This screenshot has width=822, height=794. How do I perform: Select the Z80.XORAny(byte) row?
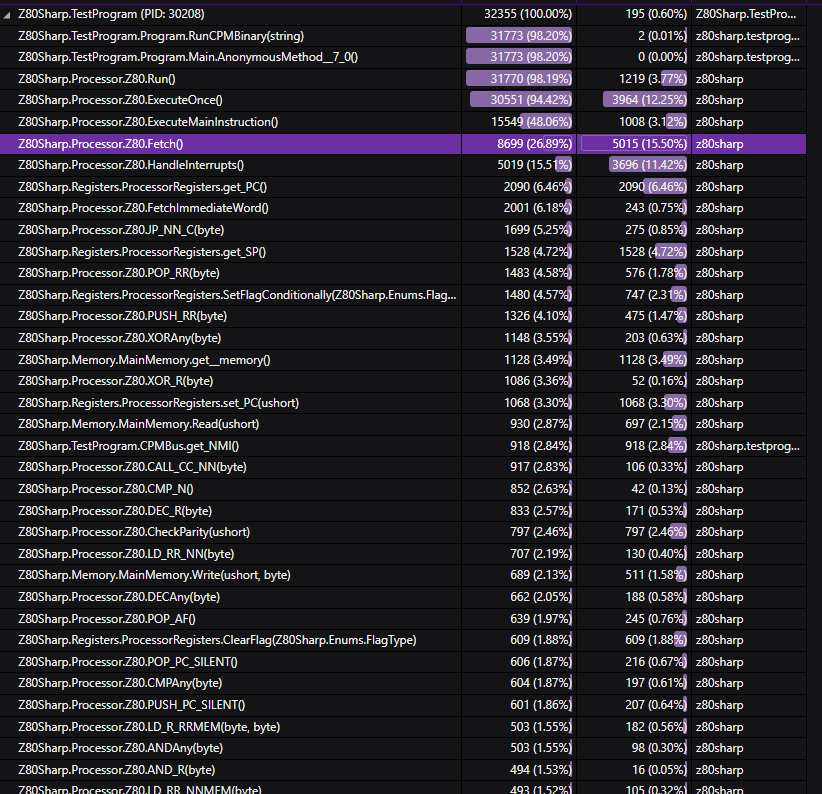click(403, 338)
